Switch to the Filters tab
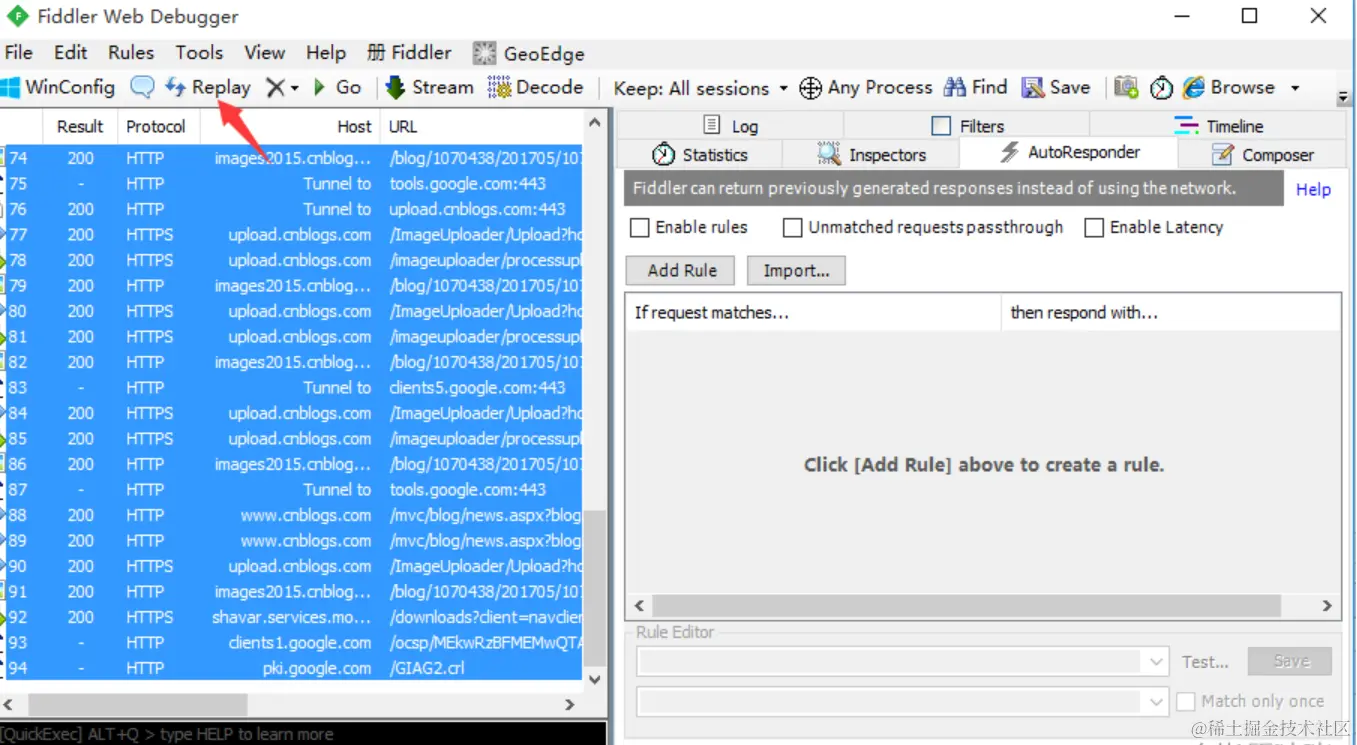The height and width of the screenshot is (745, 1357). (x=967, y=125)
